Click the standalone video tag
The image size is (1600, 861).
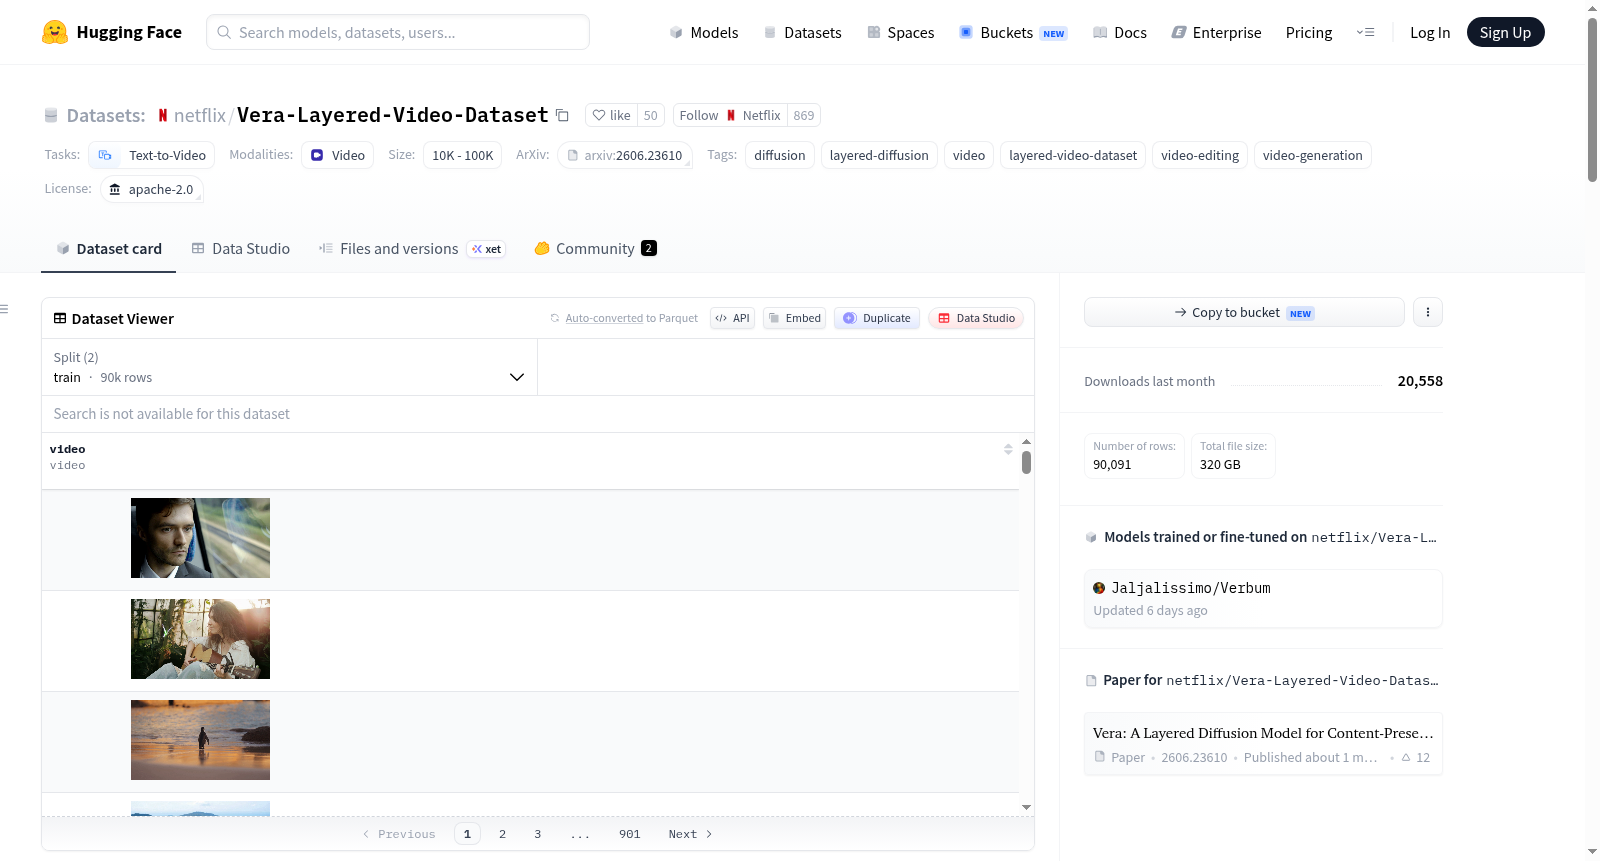pyautogui.click(x=969, y=155)
